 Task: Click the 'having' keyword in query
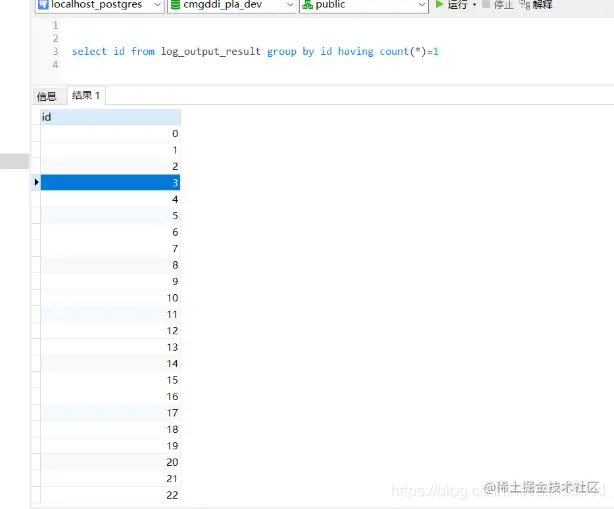[356, 52]
